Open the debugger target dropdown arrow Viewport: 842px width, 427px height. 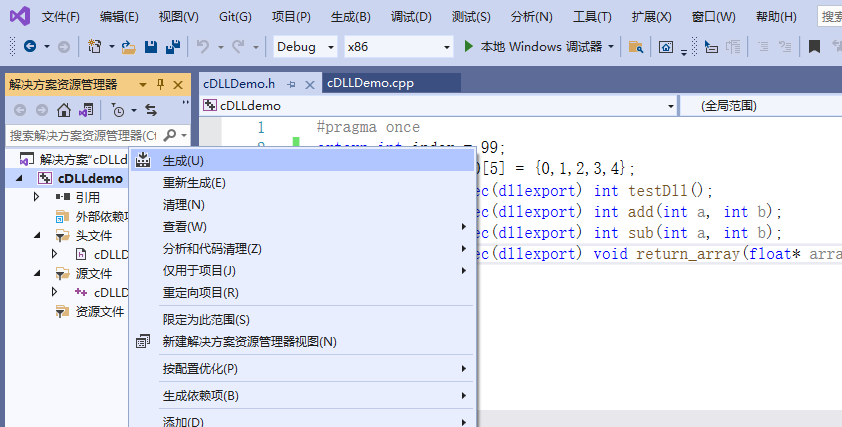[611, 47]
